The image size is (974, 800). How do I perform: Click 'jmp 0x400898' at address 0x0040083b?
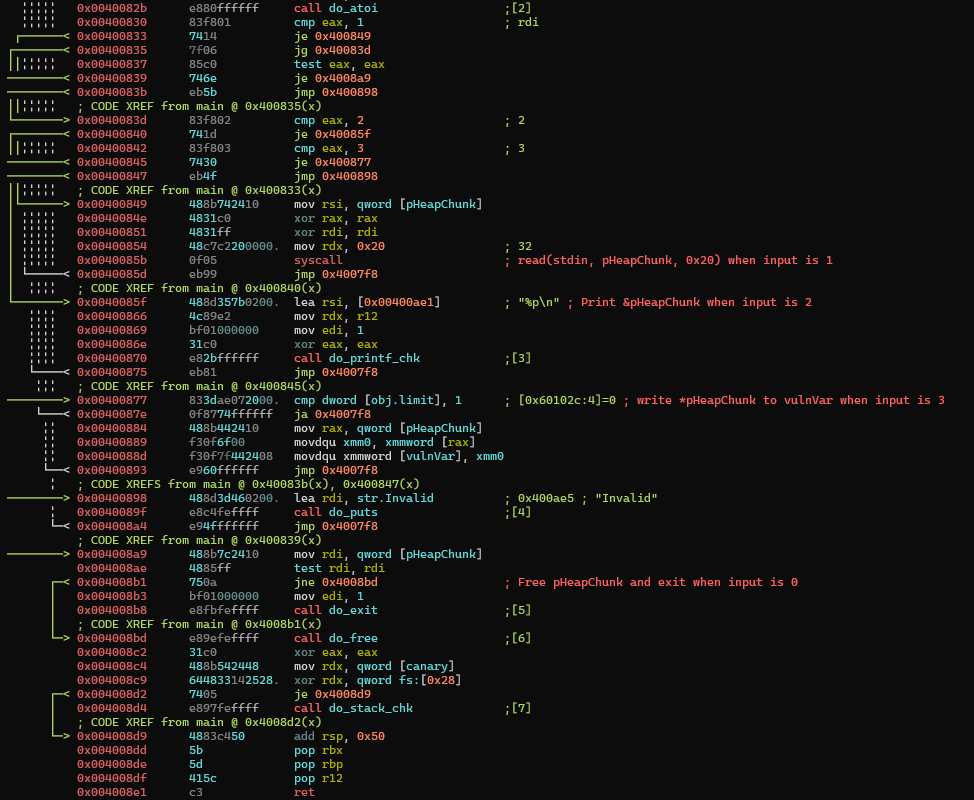[335, 93]
